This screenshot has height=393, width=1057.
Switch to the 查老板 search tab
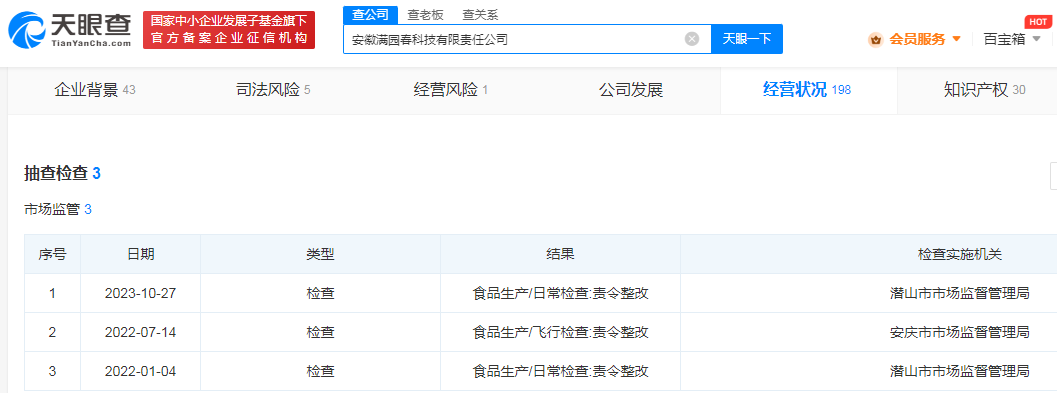tap(425, 16)
